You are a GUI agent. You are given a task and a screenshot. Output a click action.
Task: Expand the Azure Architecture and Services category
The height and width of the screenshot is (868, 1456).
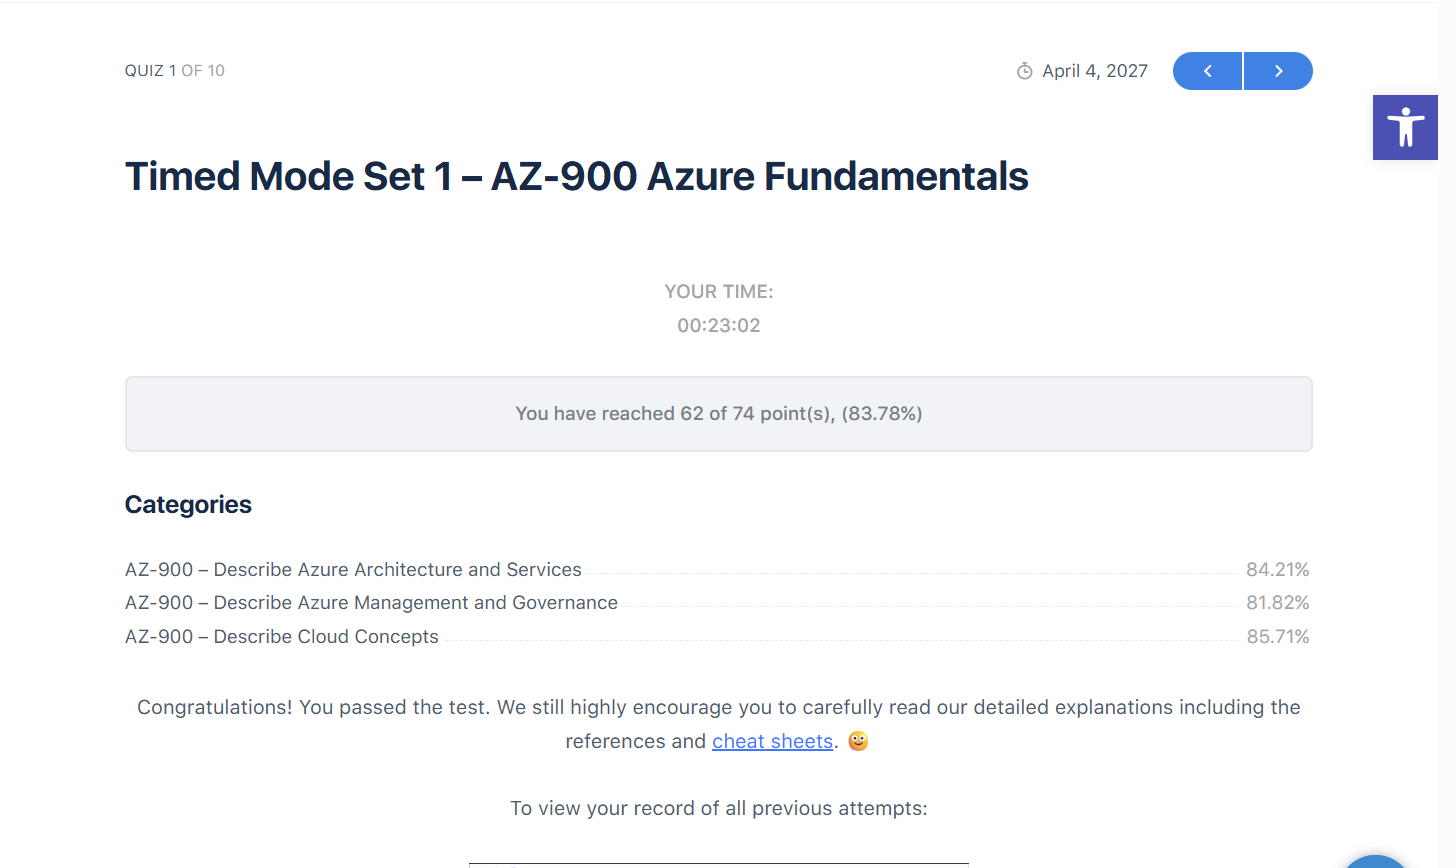(353, 569)
